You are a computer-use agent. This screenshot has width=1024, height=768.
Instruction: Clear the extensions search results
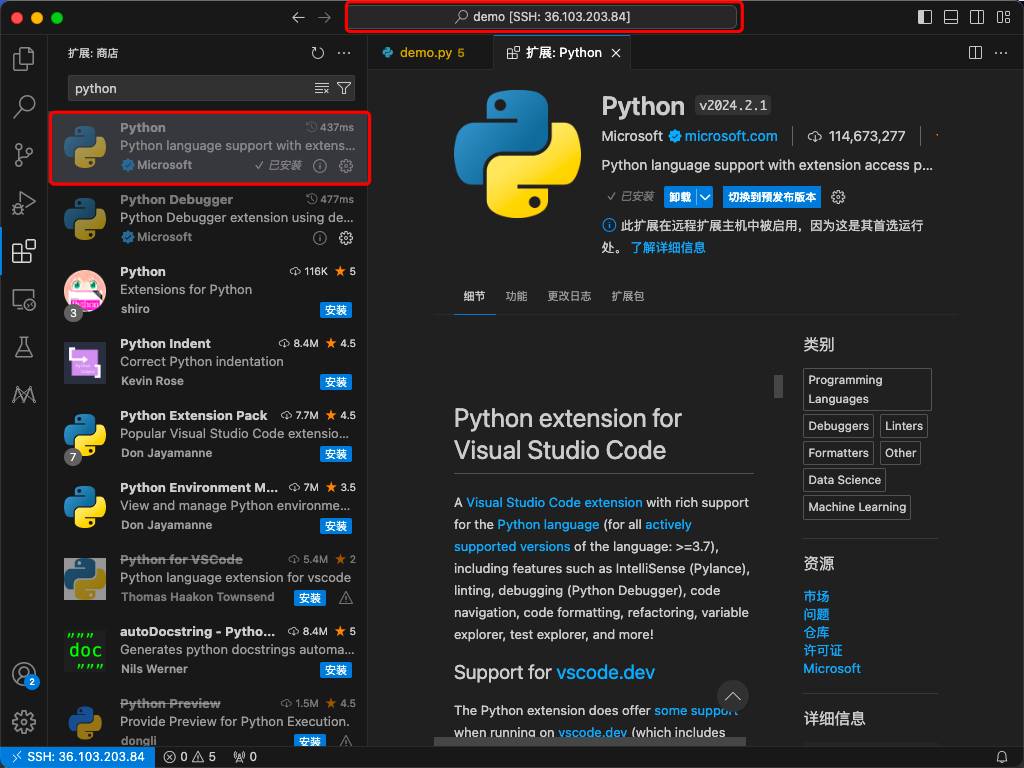coord(322,88)
